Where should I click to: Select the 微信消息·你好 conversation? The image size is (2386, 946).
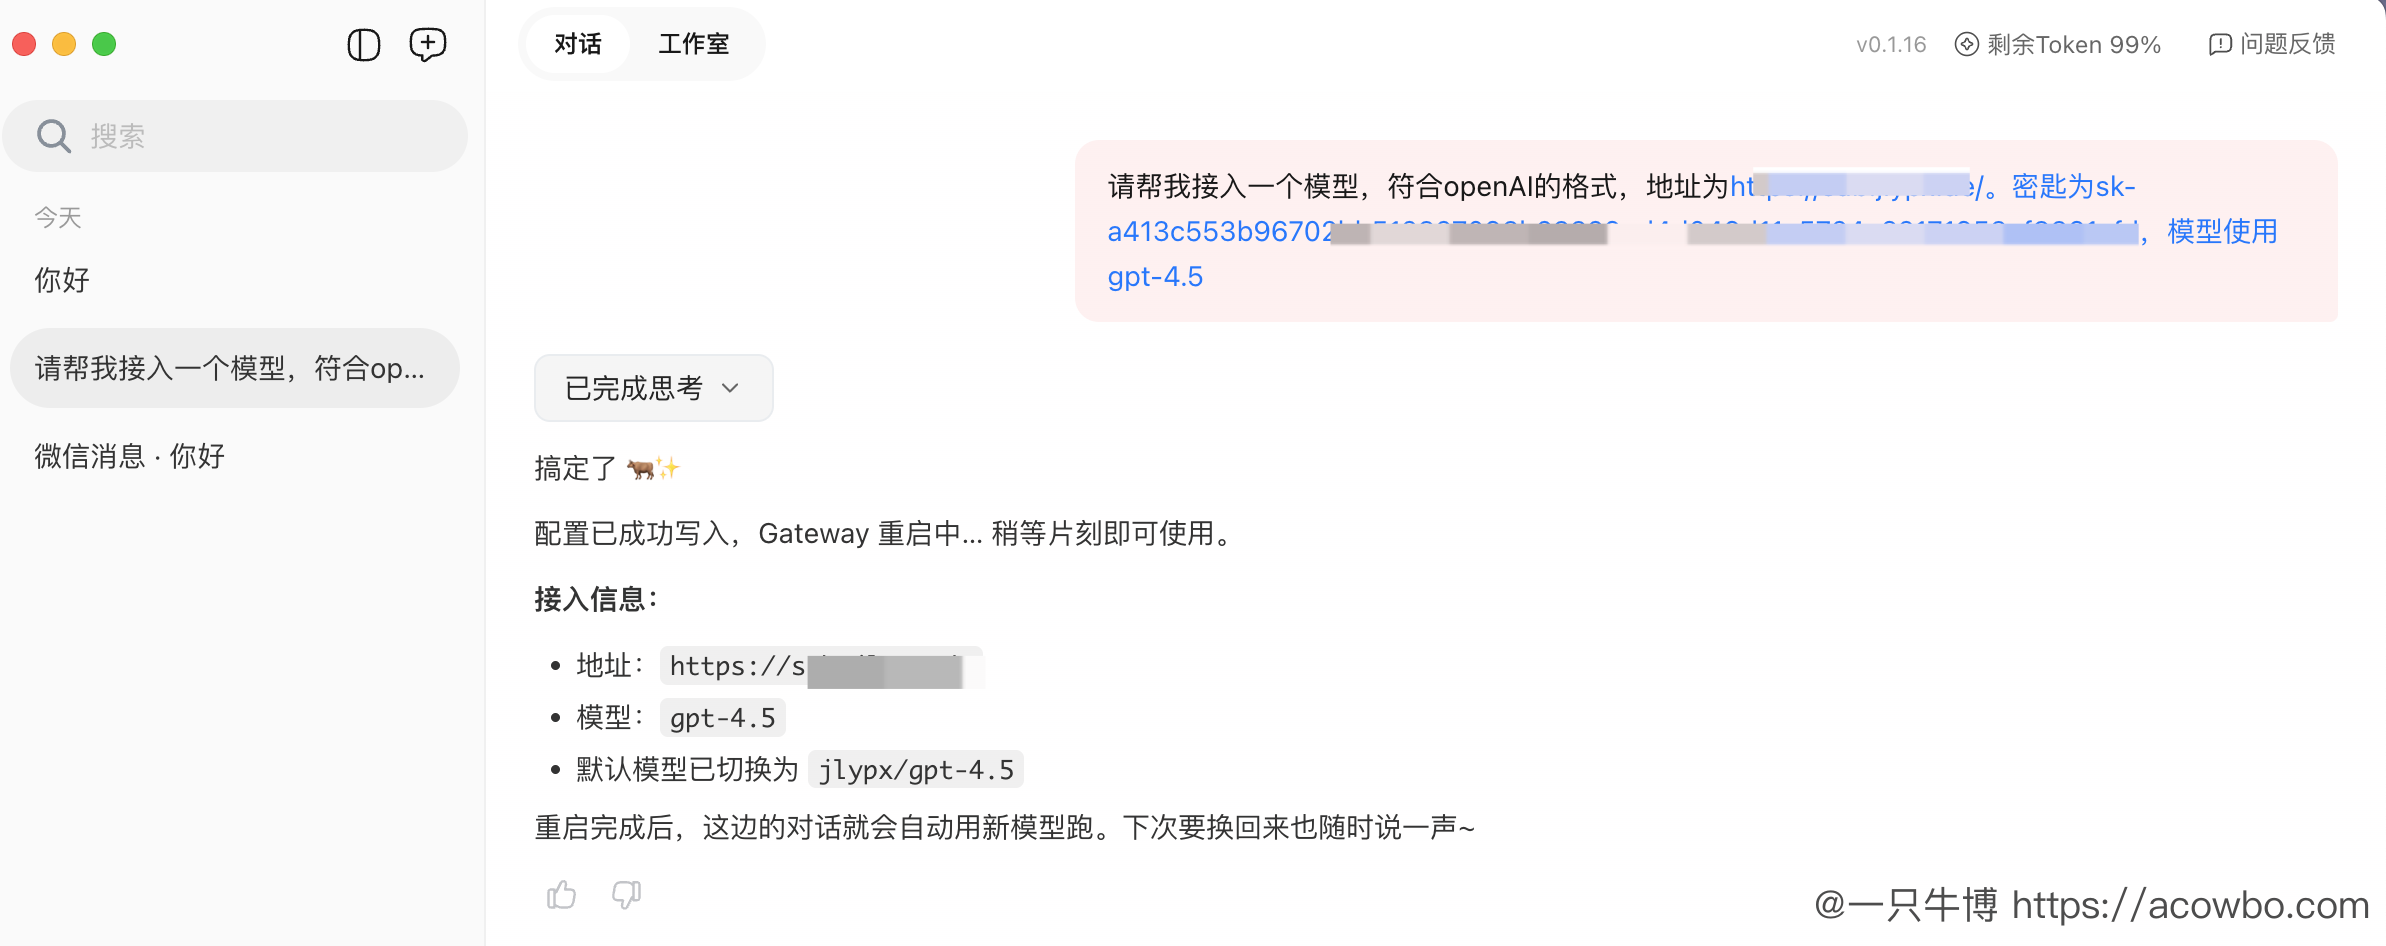(128, 456)
